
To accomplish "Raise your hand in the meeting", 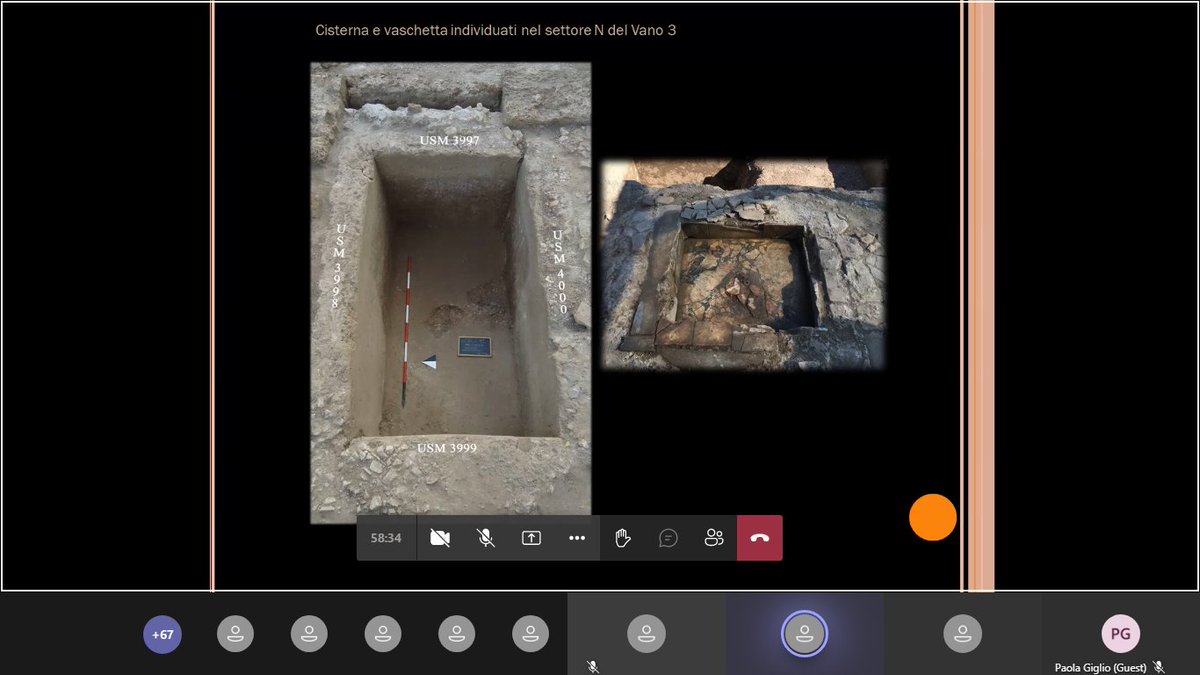I will tap(623, 538).
